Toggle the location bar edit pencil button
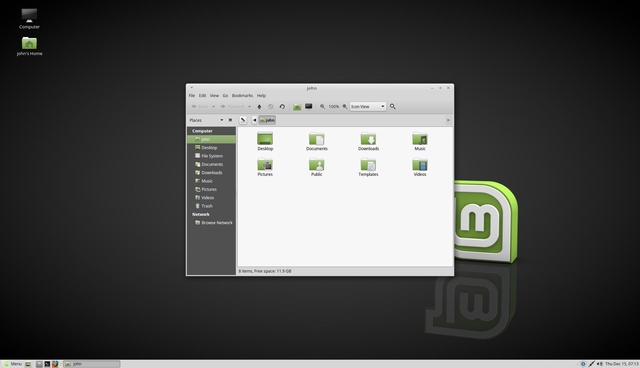640x368 pixels. (243, 120)
